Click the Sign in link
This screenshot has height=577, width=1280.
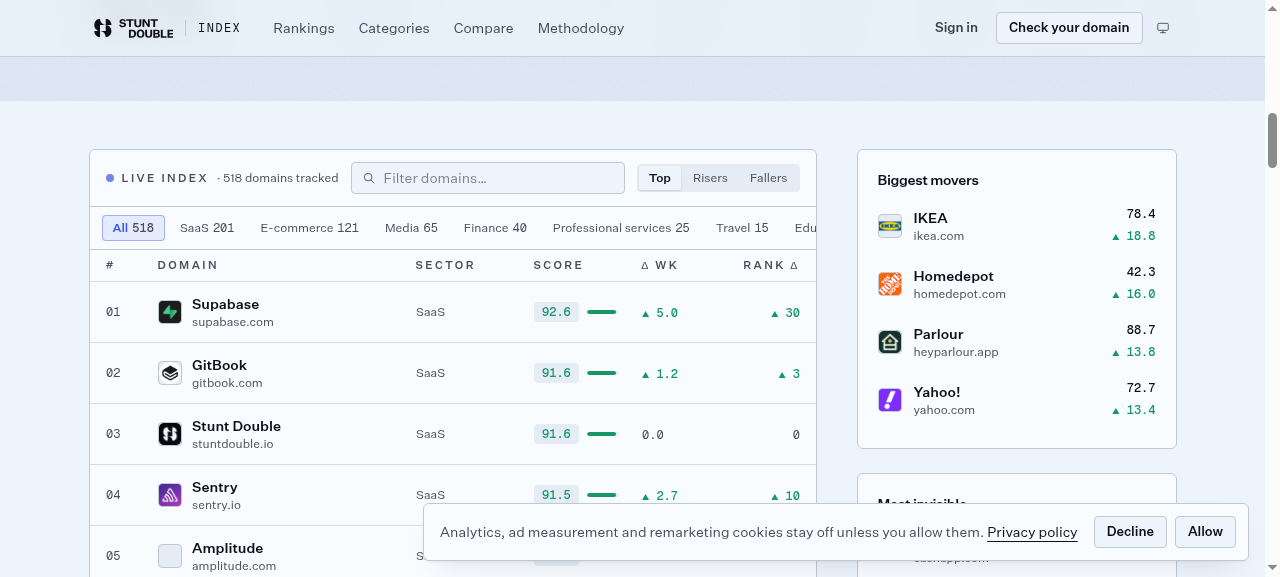(956, 28)
